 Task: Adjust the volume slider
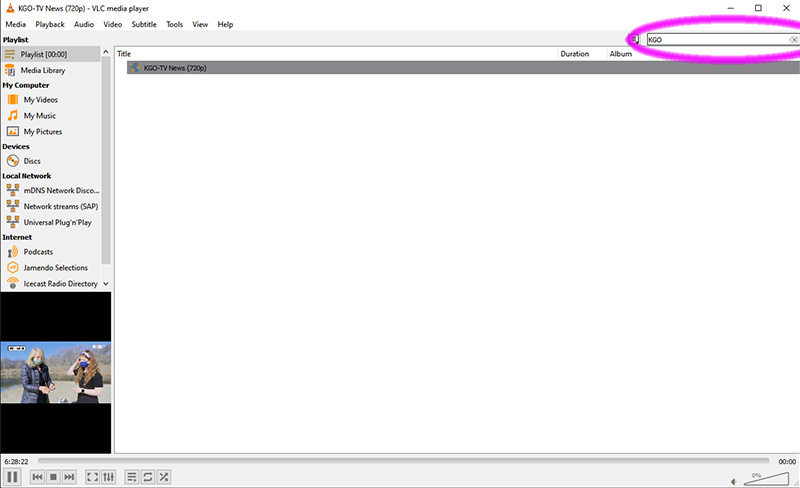(766, 478)
